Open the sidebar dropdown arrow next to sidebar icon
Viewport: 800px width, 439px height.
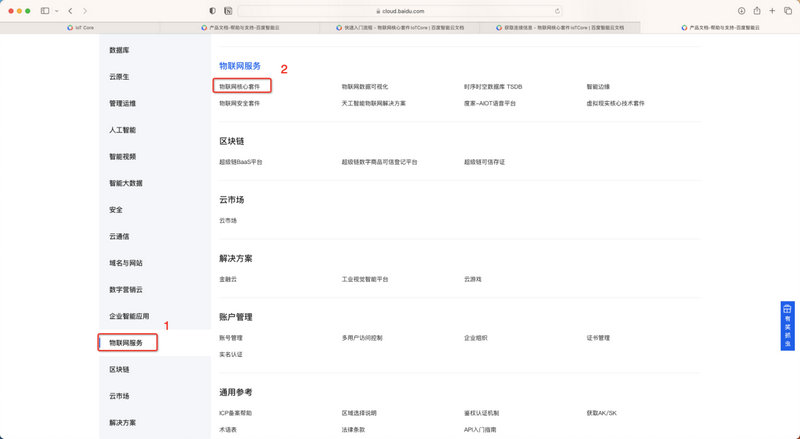tap(56, 11)
